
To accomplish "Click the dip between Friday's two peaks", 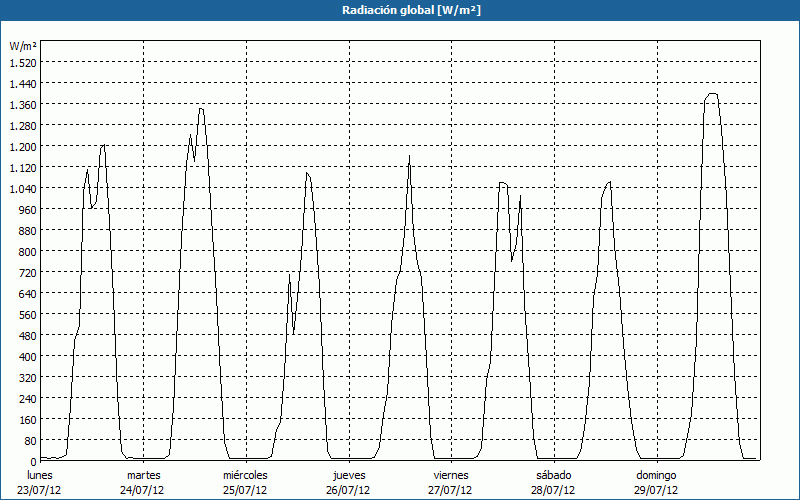I will click(512, 260).
